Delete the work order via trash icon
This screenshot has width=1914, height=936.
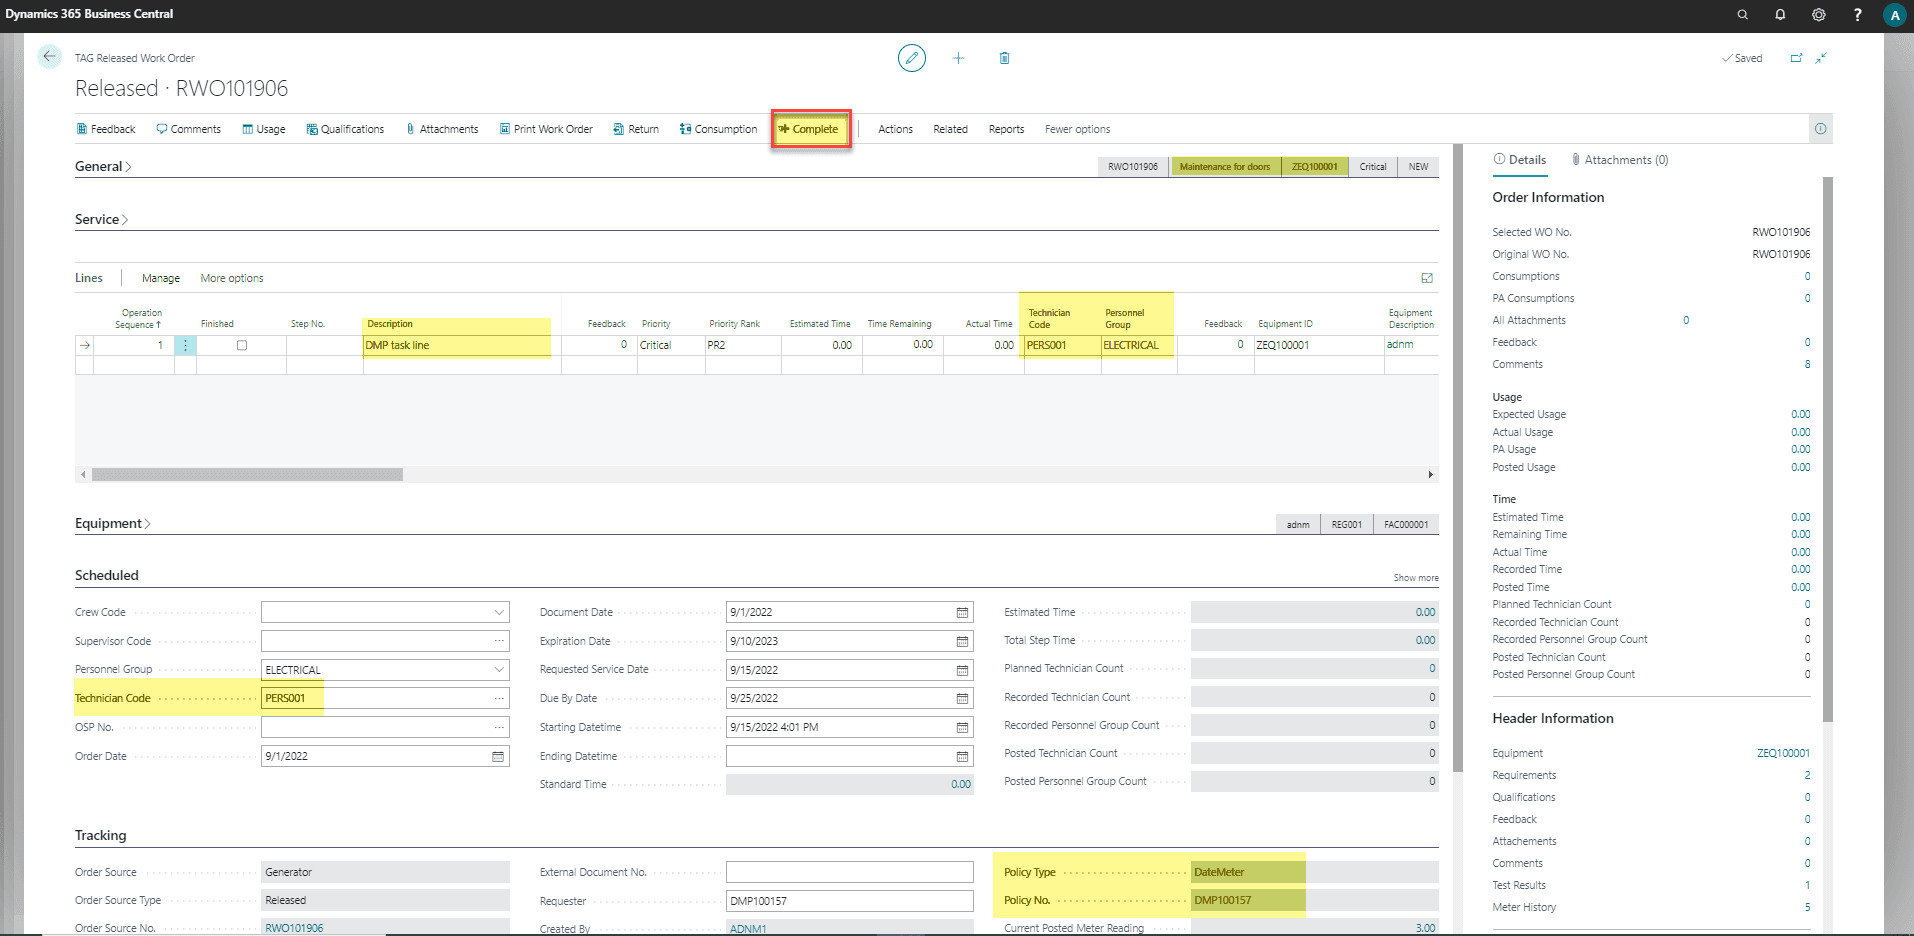(1004, 58)
